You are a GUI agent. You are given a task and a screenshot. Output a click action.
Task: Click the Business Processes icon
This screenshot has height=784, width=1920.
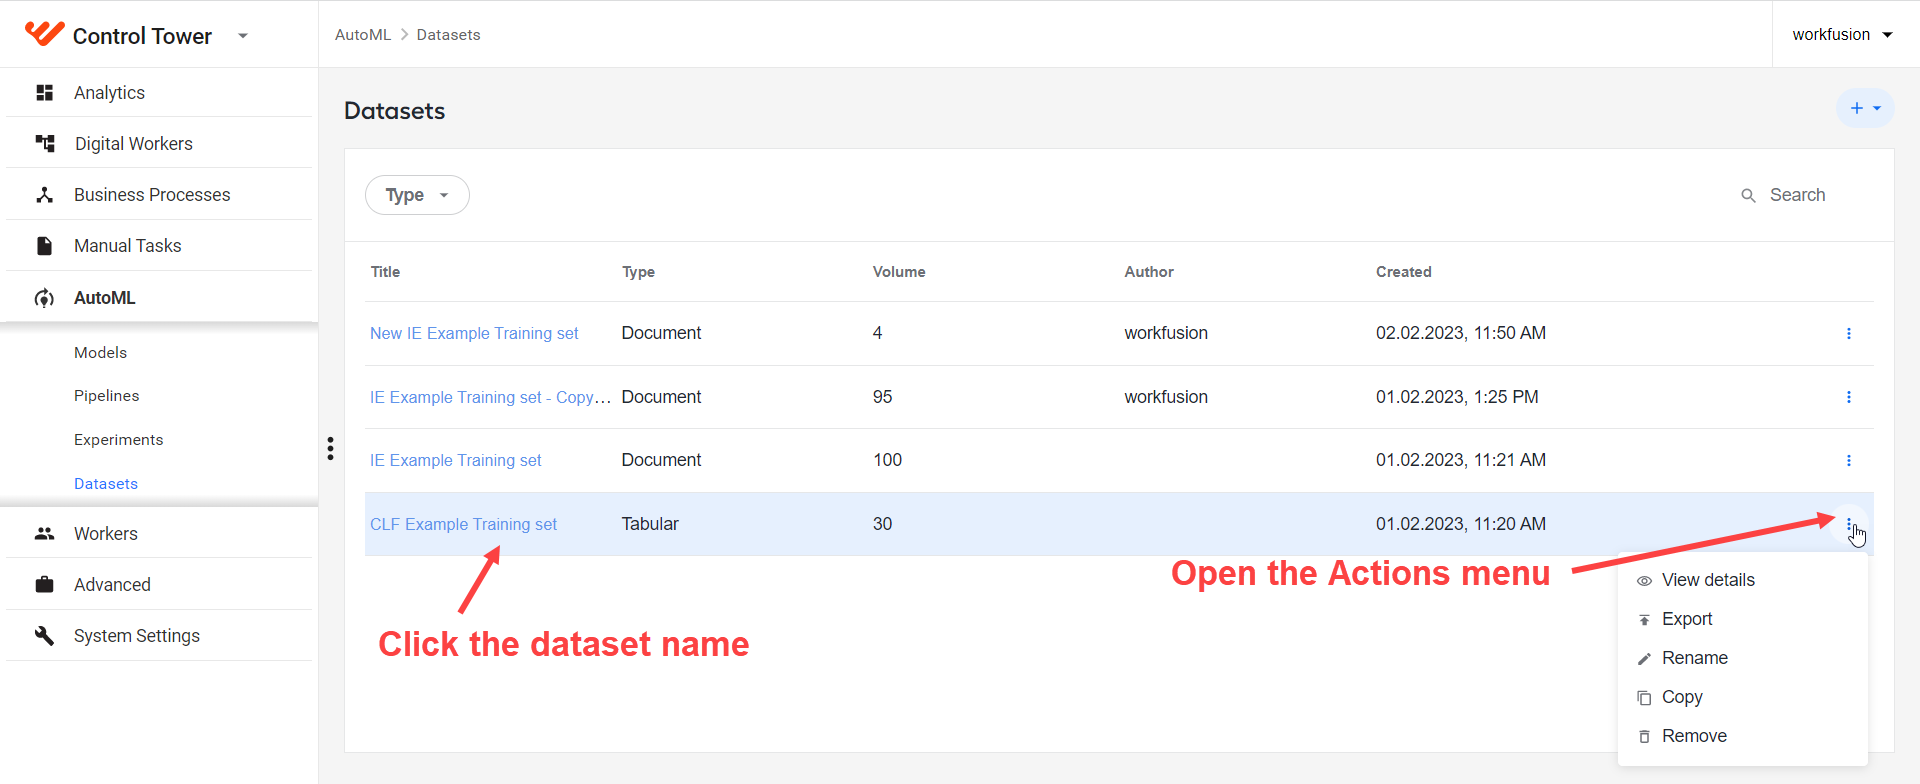point(44,195)
